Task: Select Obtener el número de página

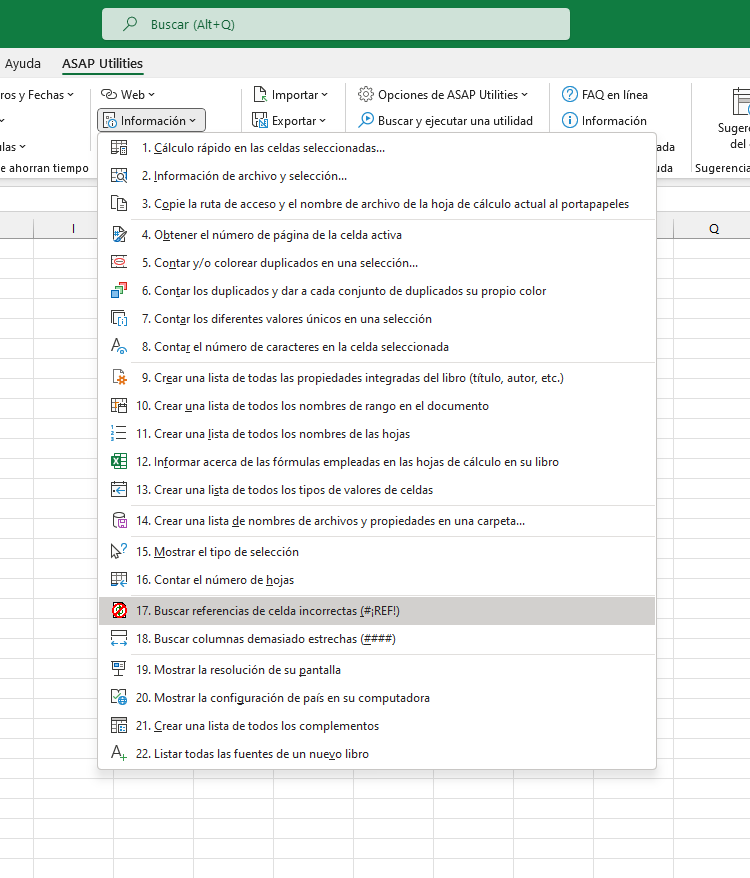Action: tap(377, 235)
